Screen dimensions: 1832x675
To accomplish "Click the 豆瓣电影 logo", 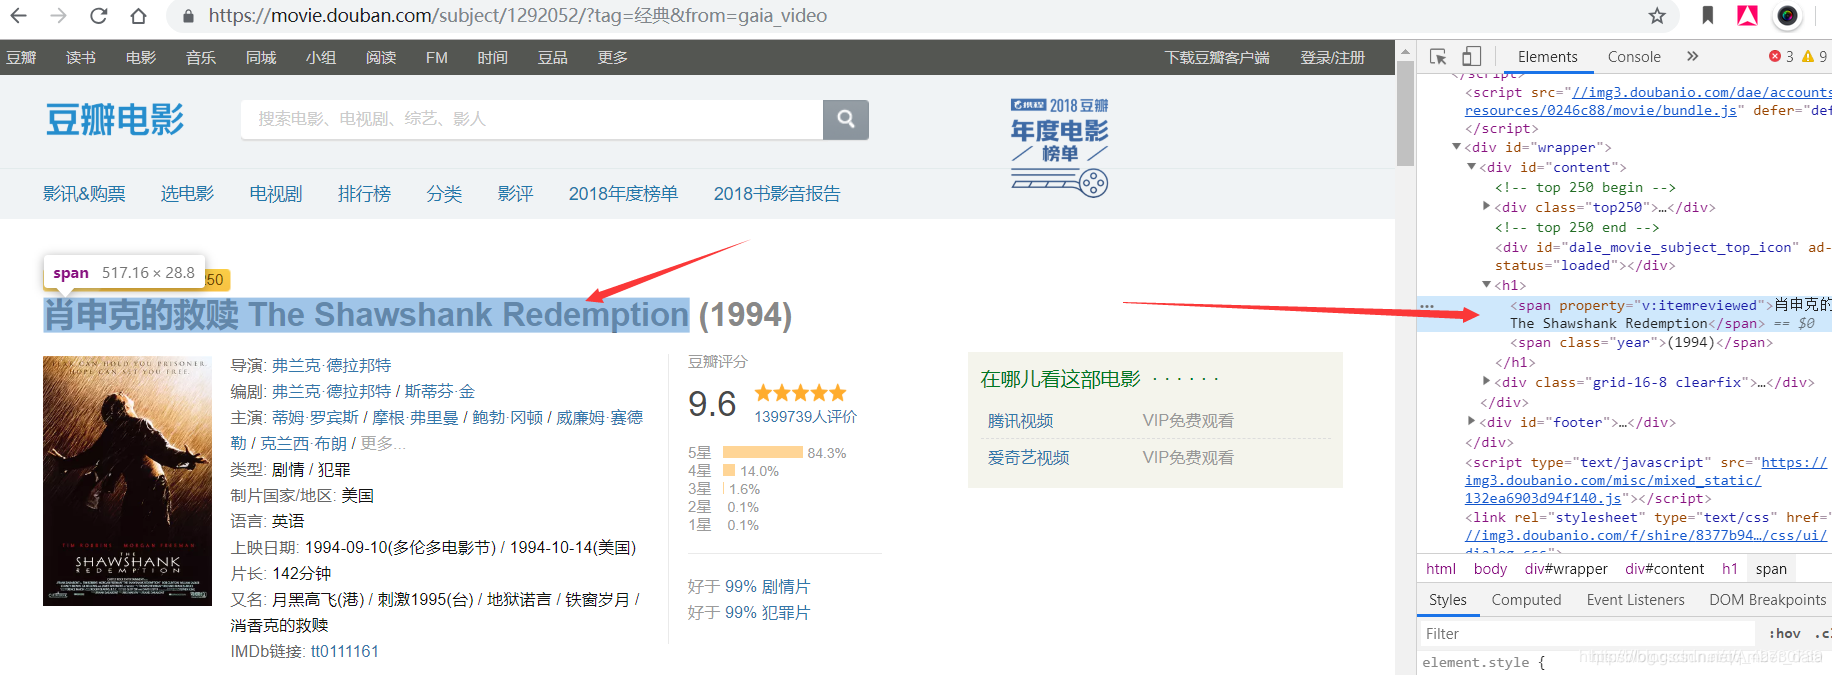I will pyautogui.click(x=115, y=120).
